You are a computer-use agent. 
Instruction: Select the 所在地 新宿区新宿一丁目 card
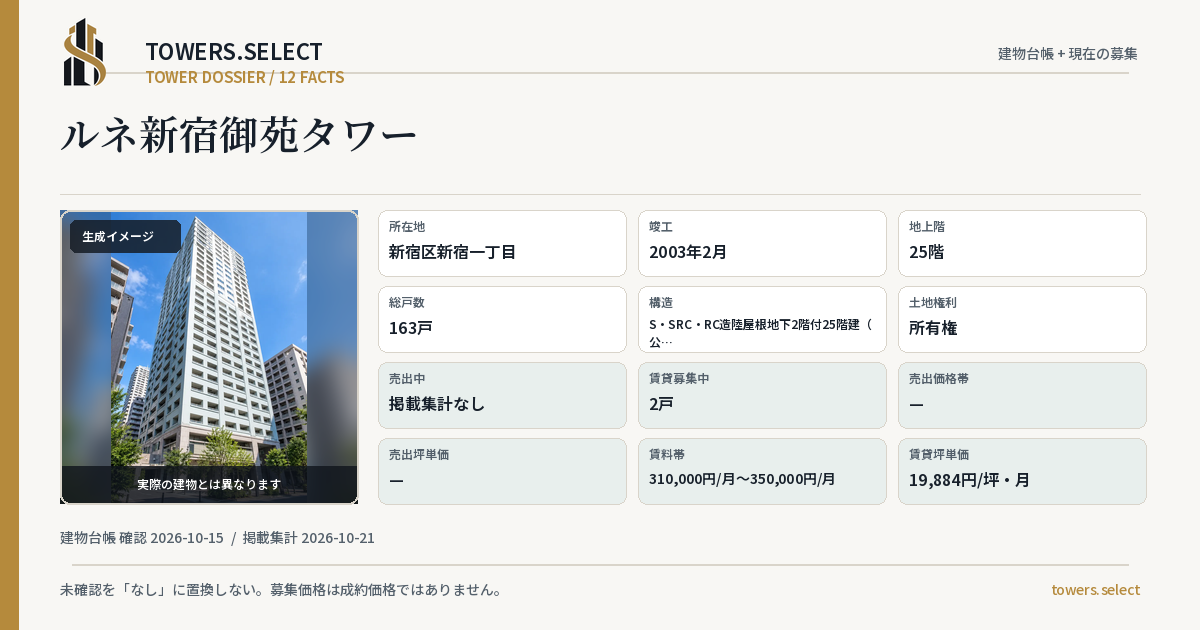(x=502, y=243)
